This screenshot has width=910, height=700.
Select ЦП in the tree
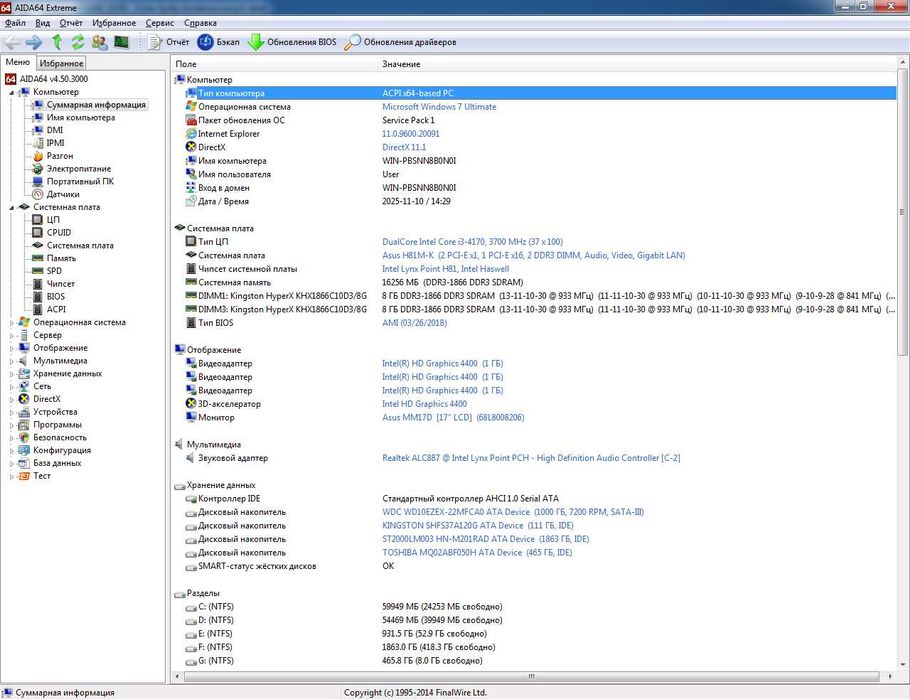tap(53, 219)
